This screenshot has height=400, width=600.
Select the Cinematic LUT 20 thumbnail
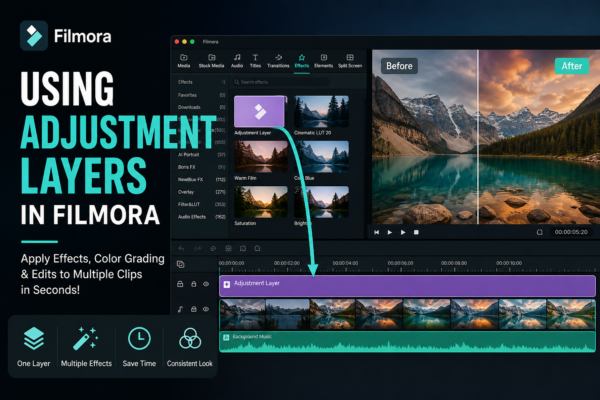pos(321,111)
